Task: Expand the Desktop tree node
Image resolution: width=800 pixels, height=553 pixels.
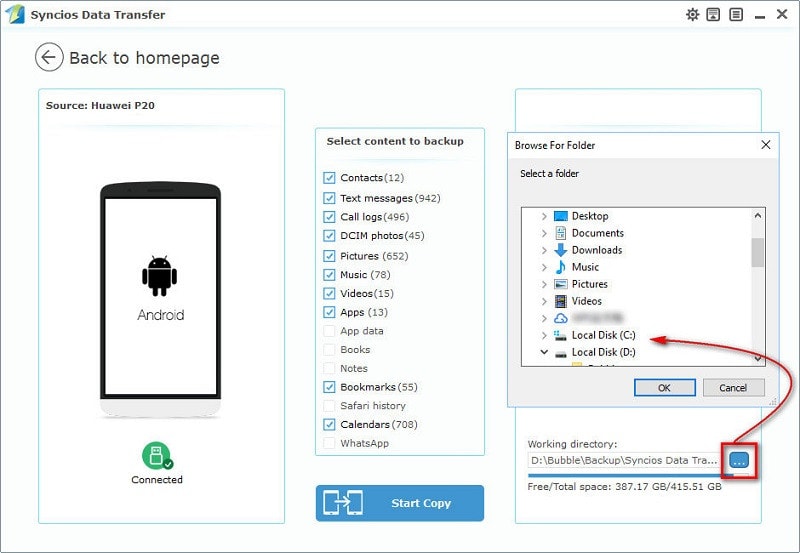Action: (544, 216)
